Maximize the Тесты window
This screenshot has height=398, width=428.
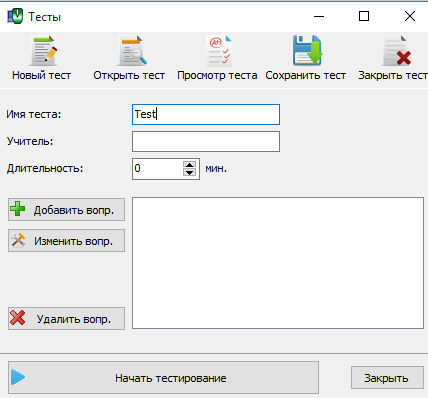point(364,16)
